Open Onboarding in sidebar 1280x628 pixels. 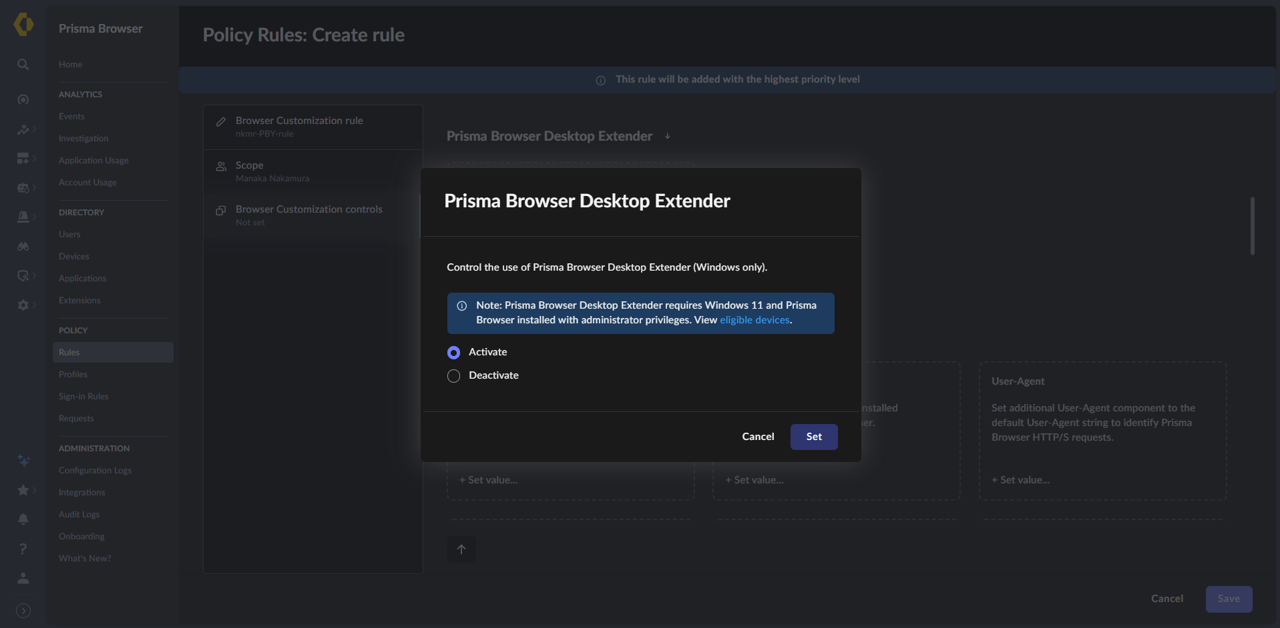81,536
